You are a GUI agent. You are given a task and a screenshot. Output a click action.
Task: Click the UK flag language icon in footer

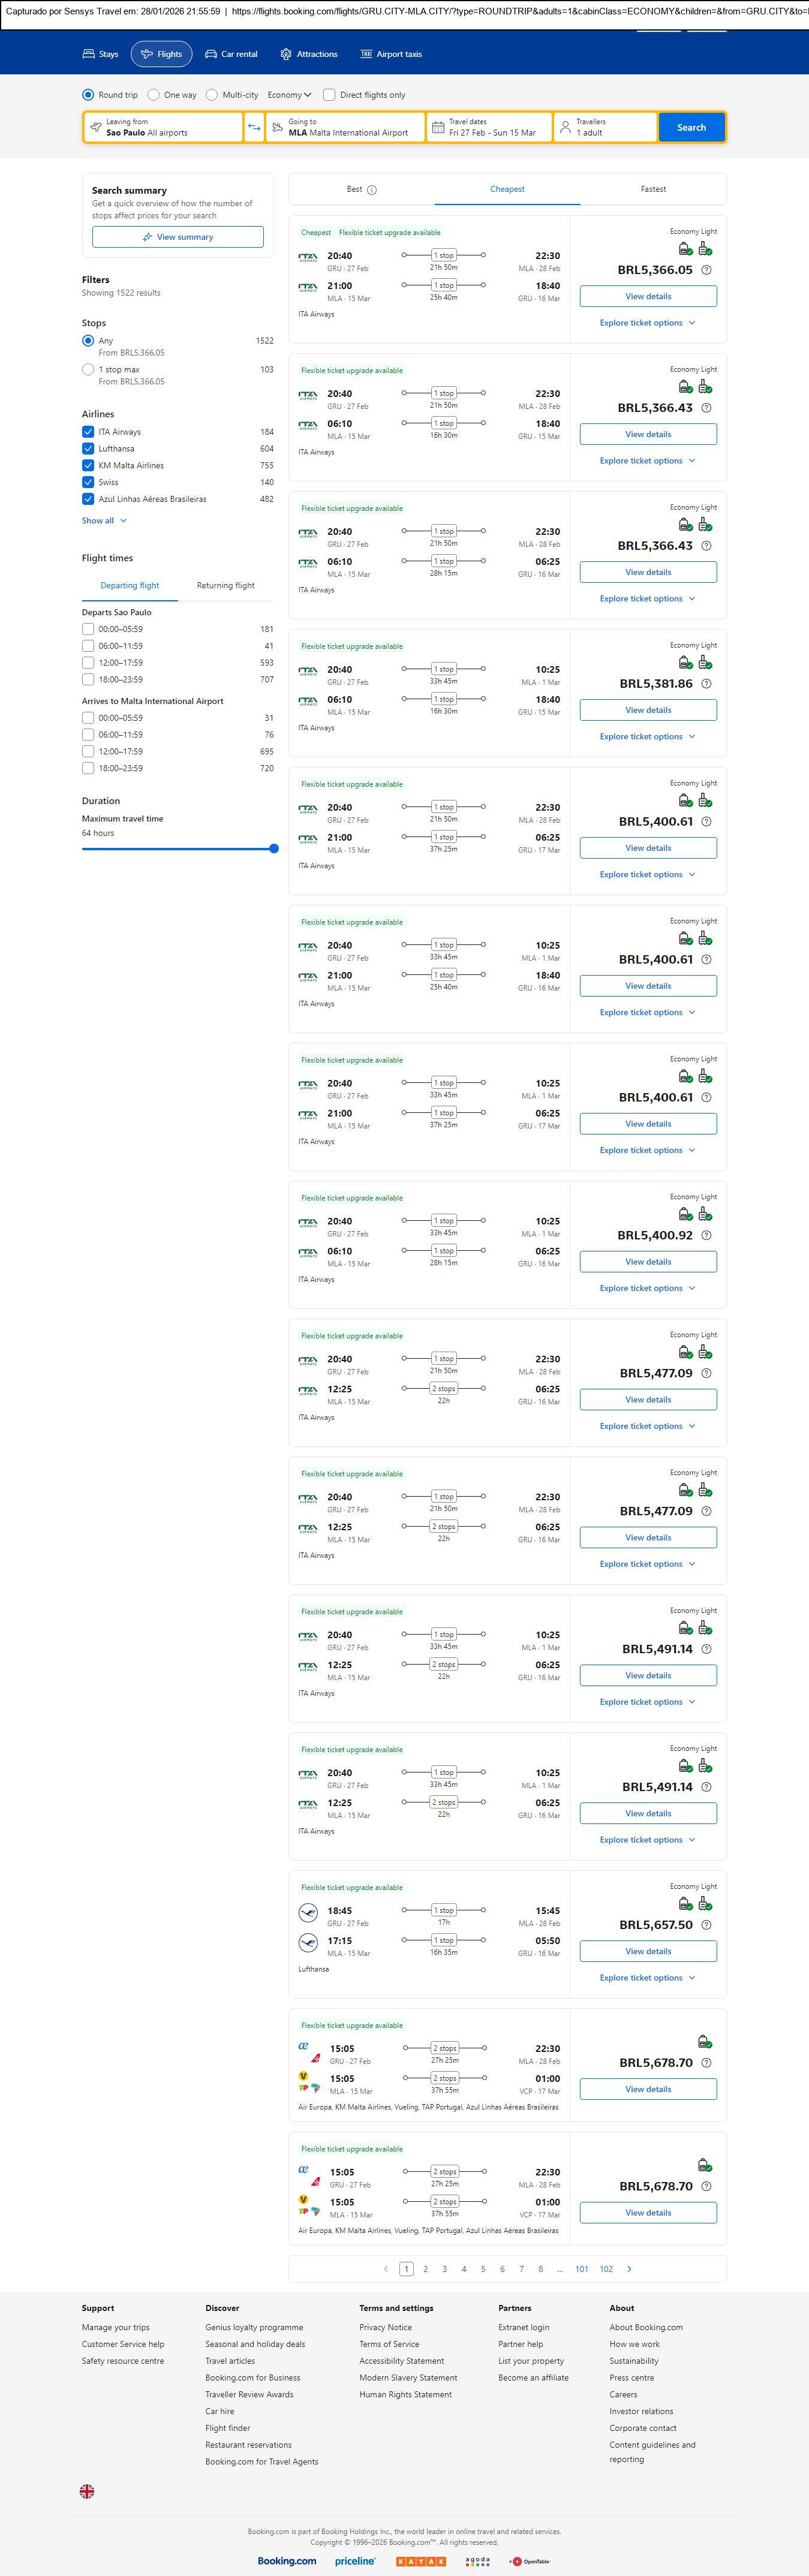(x=87, y=2491)
